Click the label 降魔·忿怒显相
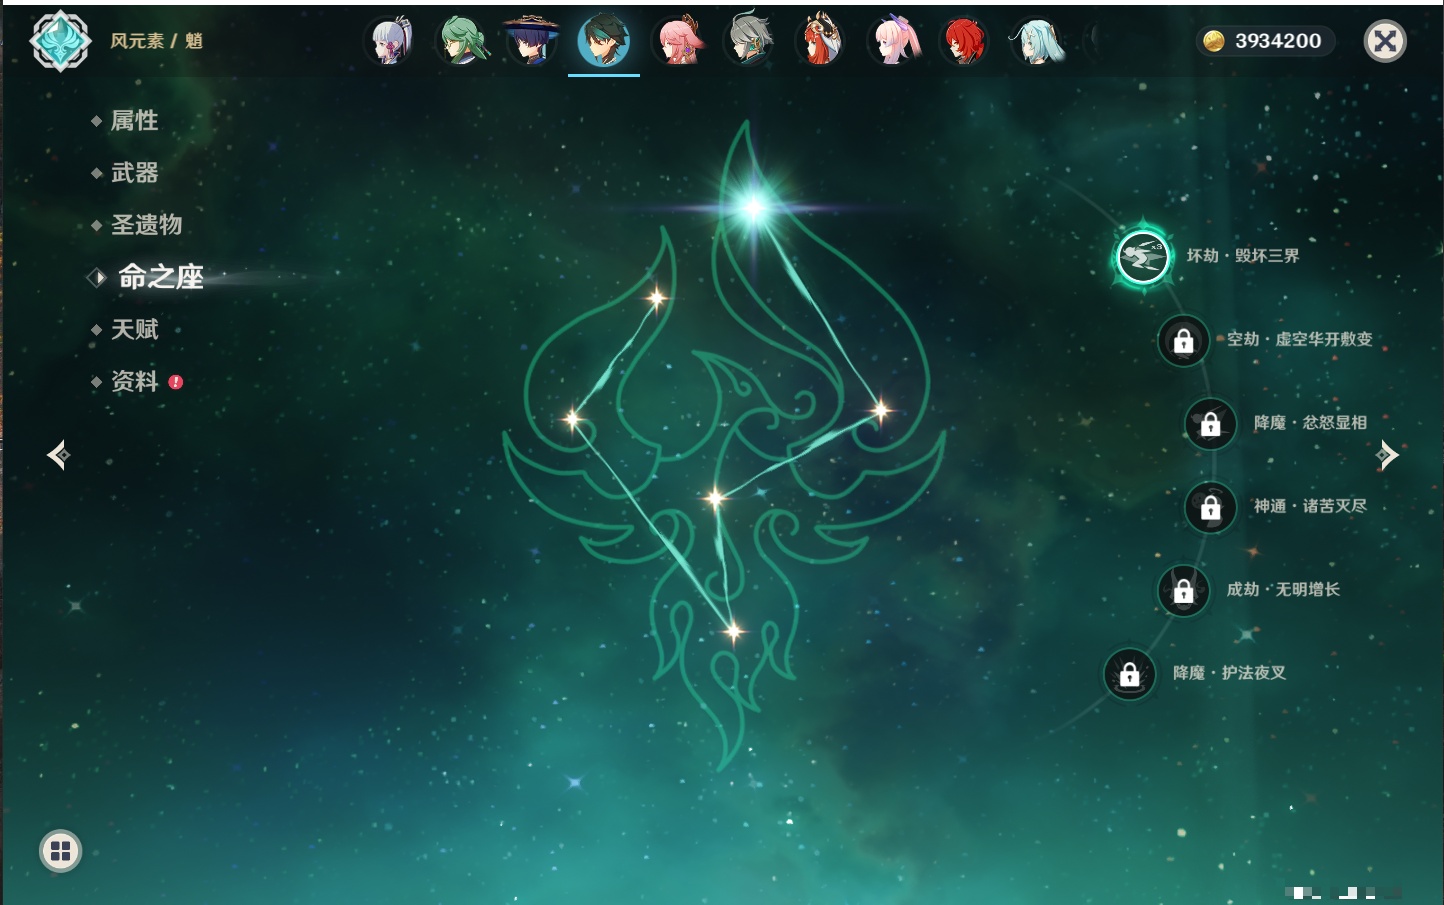The height and width of the screenshot is (905, 1444). [x=1310, y=423]
